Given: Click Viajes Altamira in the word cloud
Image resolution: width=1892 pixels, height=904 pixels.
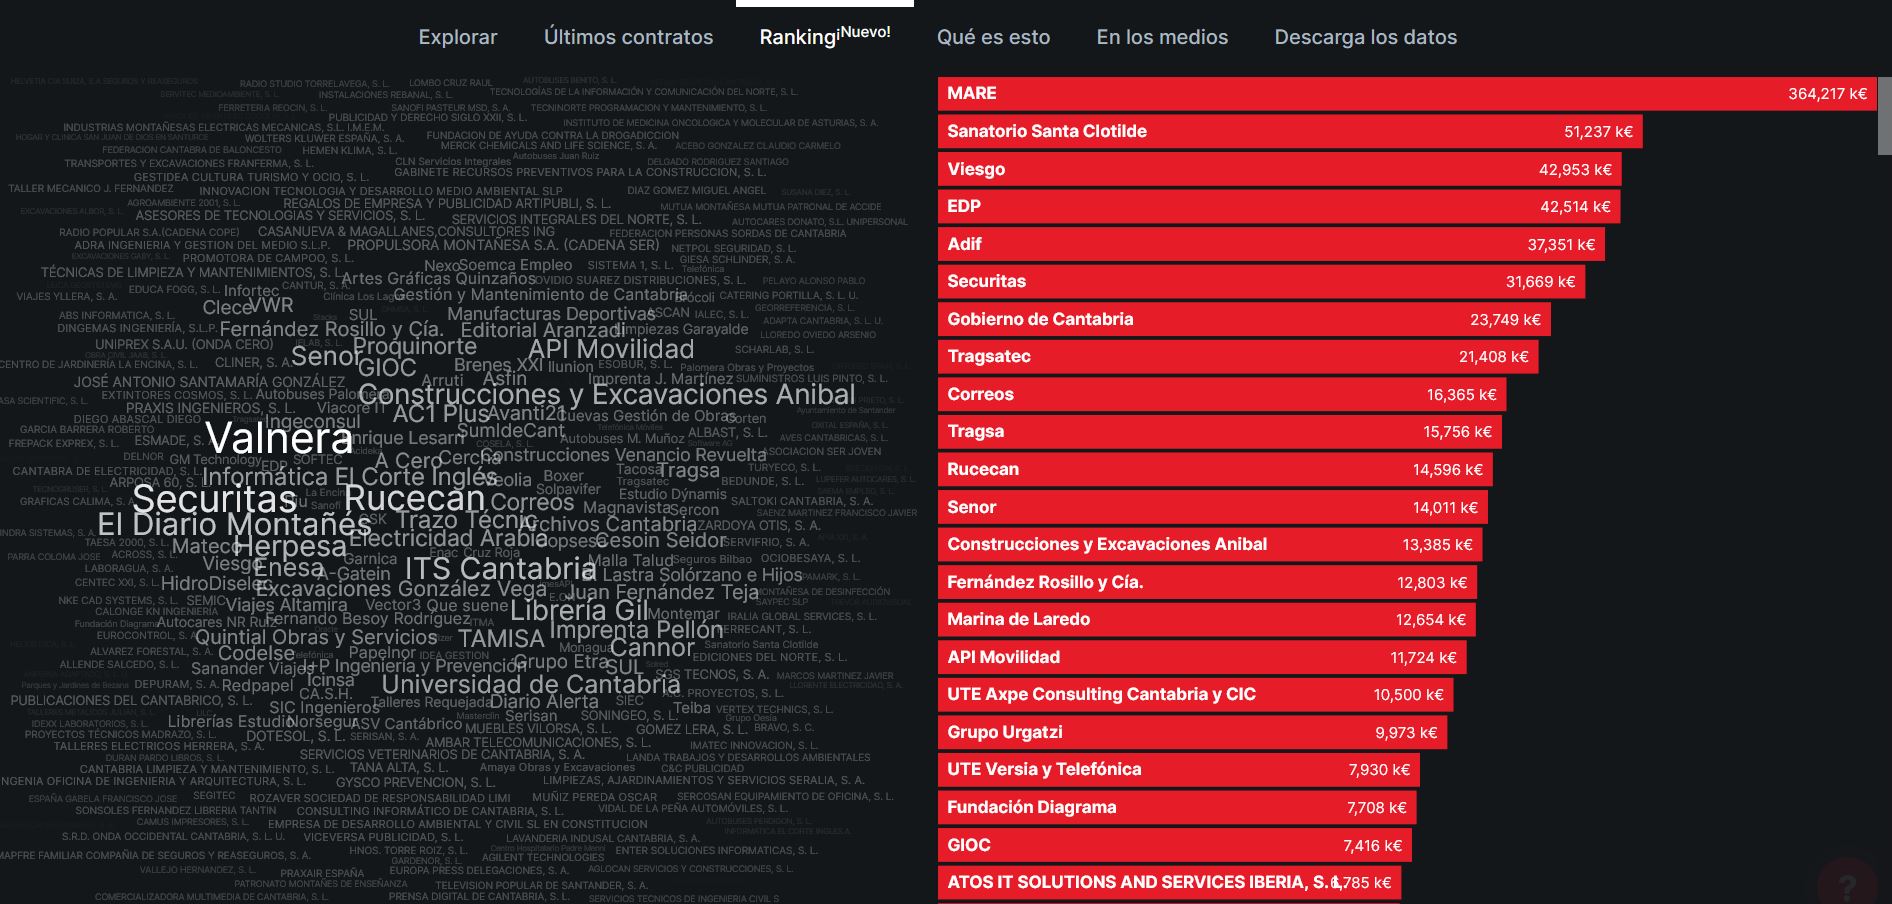Looking at the screenshot, I should (286, 605).
